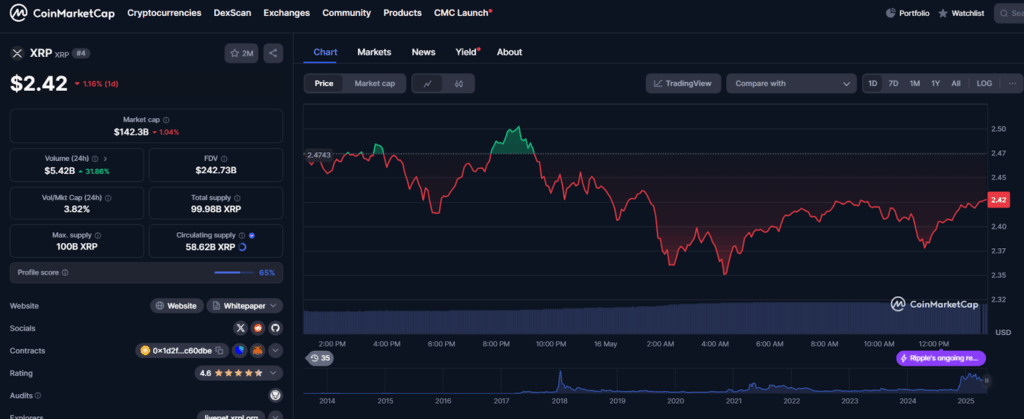This screenshot has width=1024, height=419.
Task: Open DexScan menu
Action: pos(232,13)
